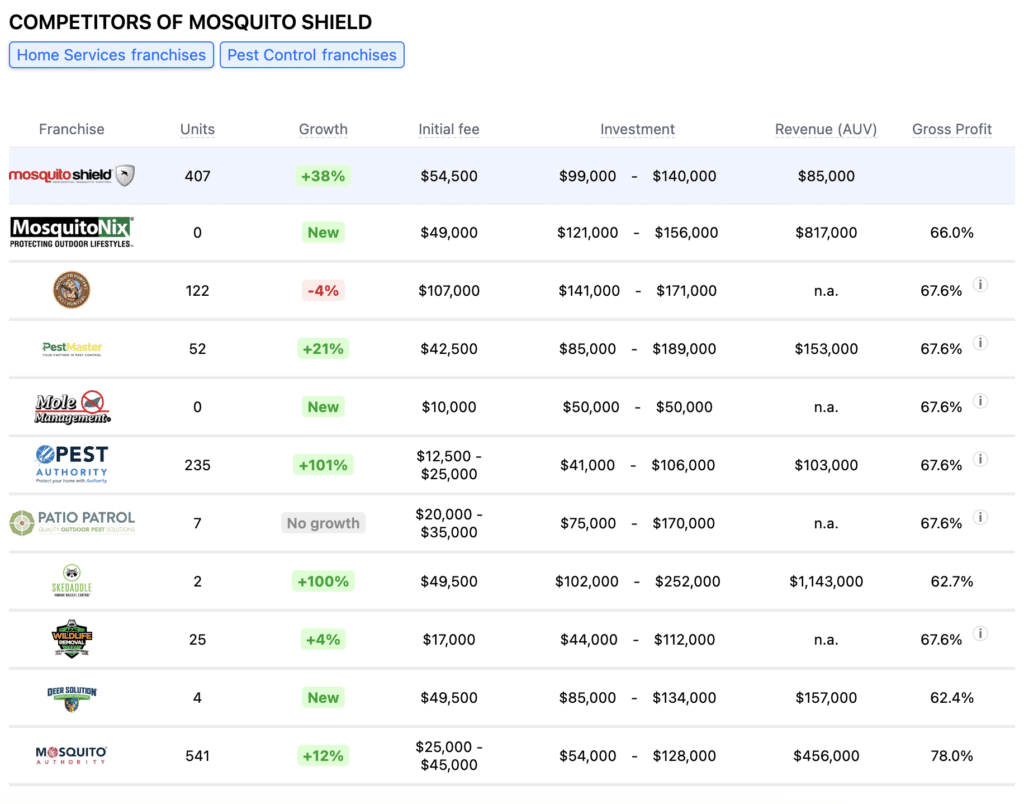Click the $107,000 initial fee
1024x804 pixels.
click(x=449, y=291)
